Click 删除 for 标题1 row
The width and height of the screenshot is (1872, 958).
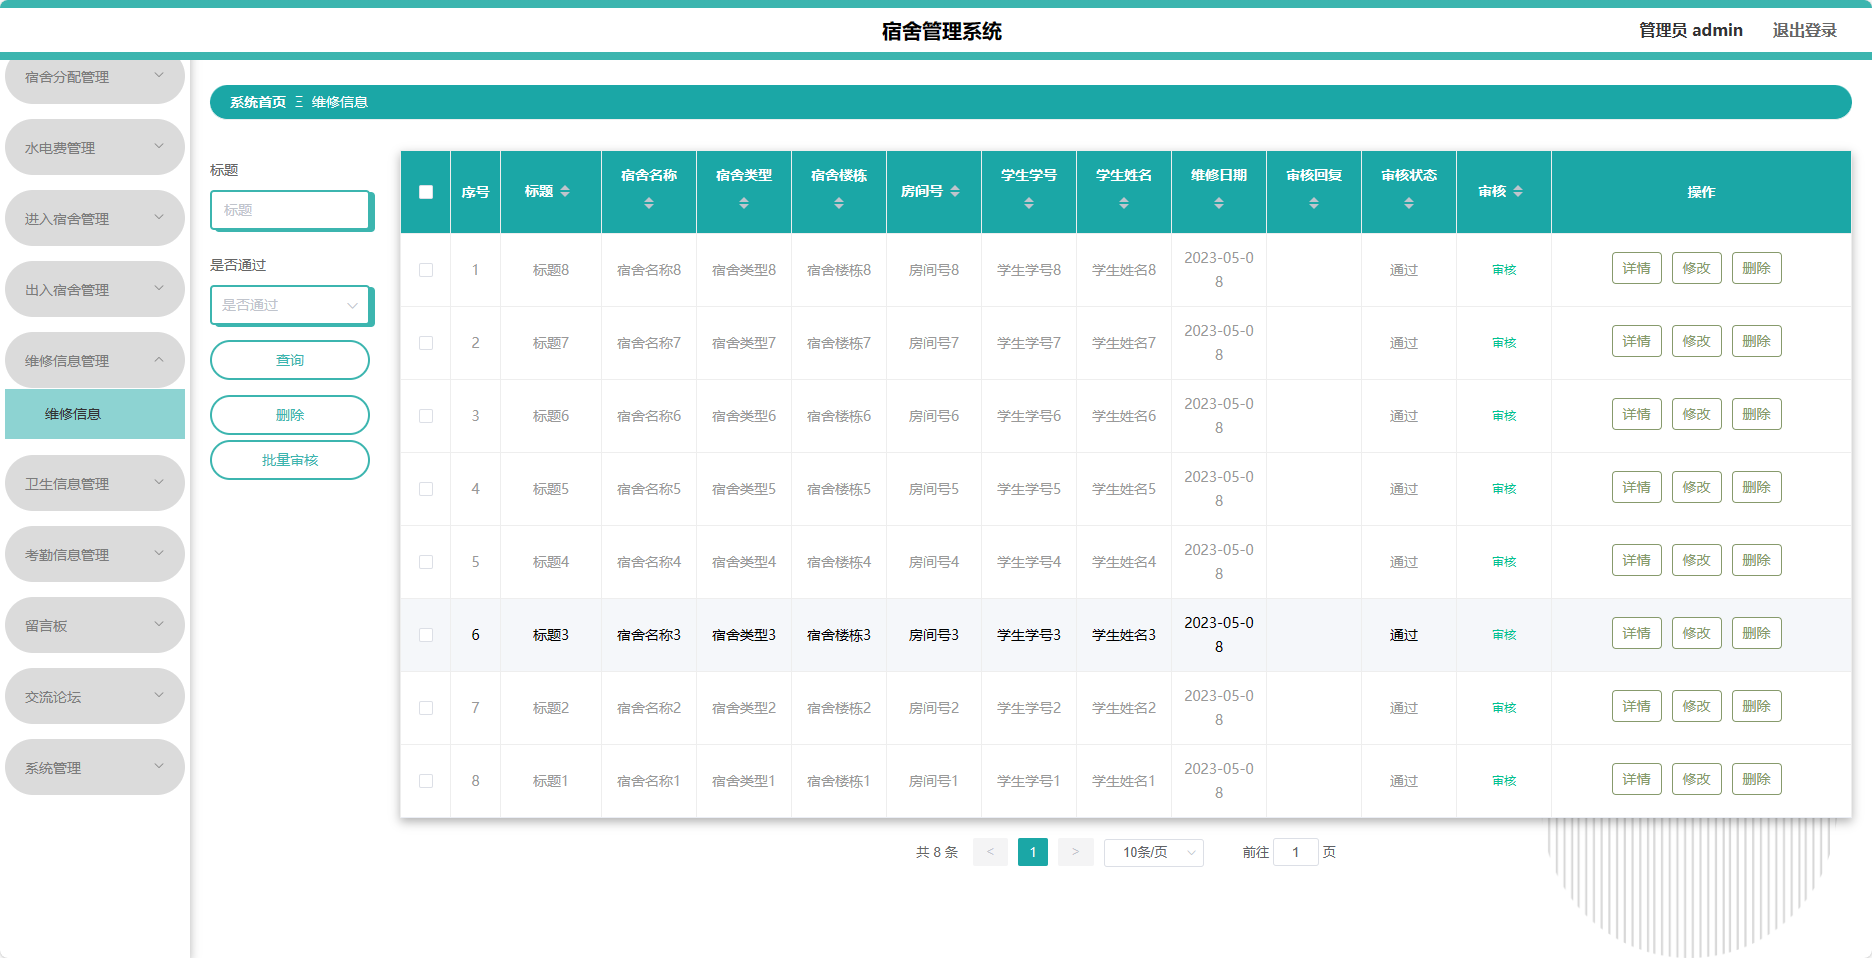1757,779
